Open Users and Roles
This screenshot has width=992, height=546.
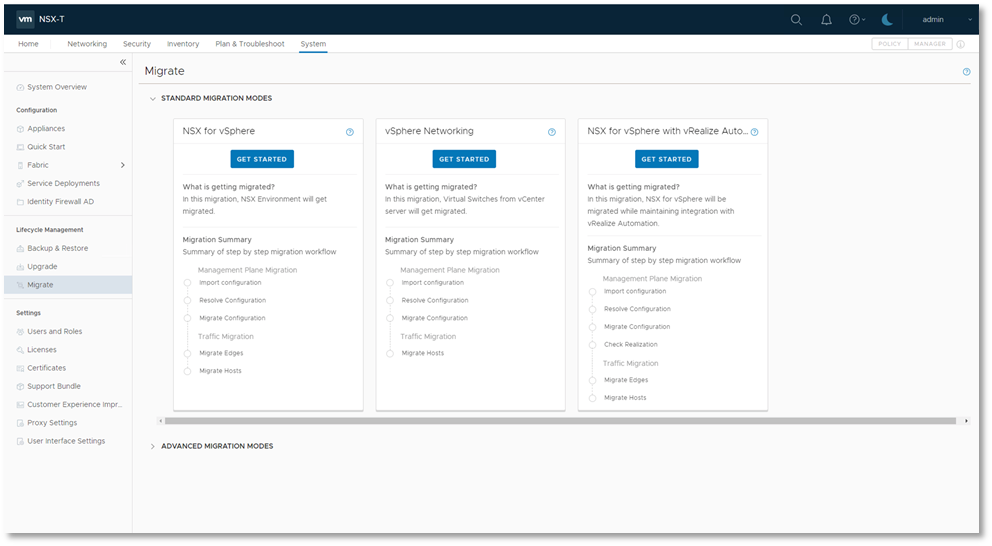coord(54,332)
